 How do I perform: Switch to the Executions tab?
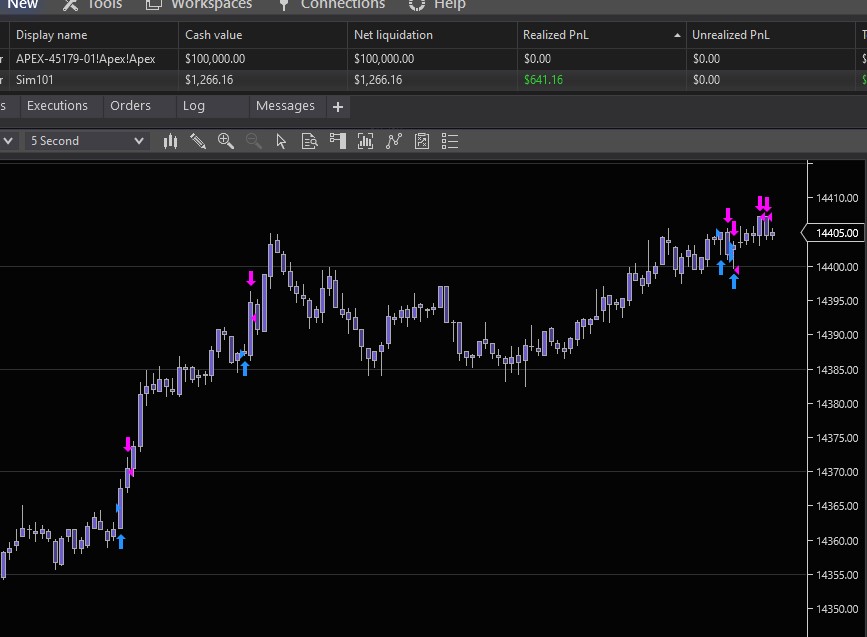[x=57, y=106]
